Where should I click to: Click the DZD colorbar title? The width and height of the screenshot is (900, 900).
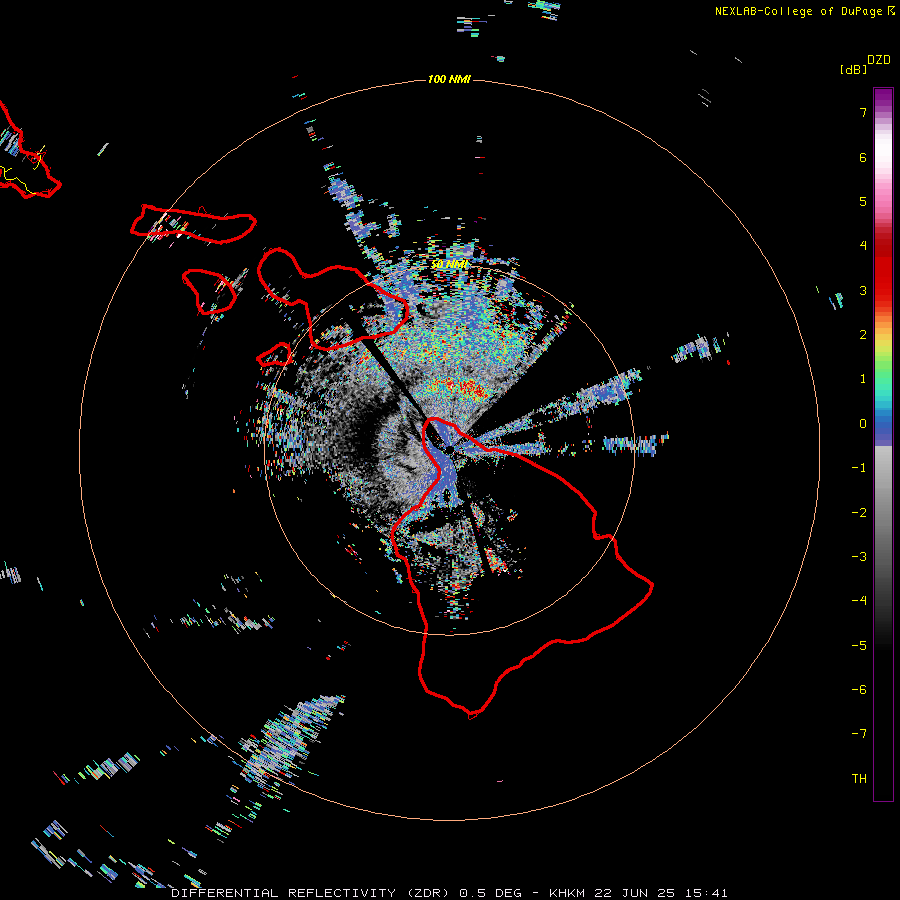point(879,60)
